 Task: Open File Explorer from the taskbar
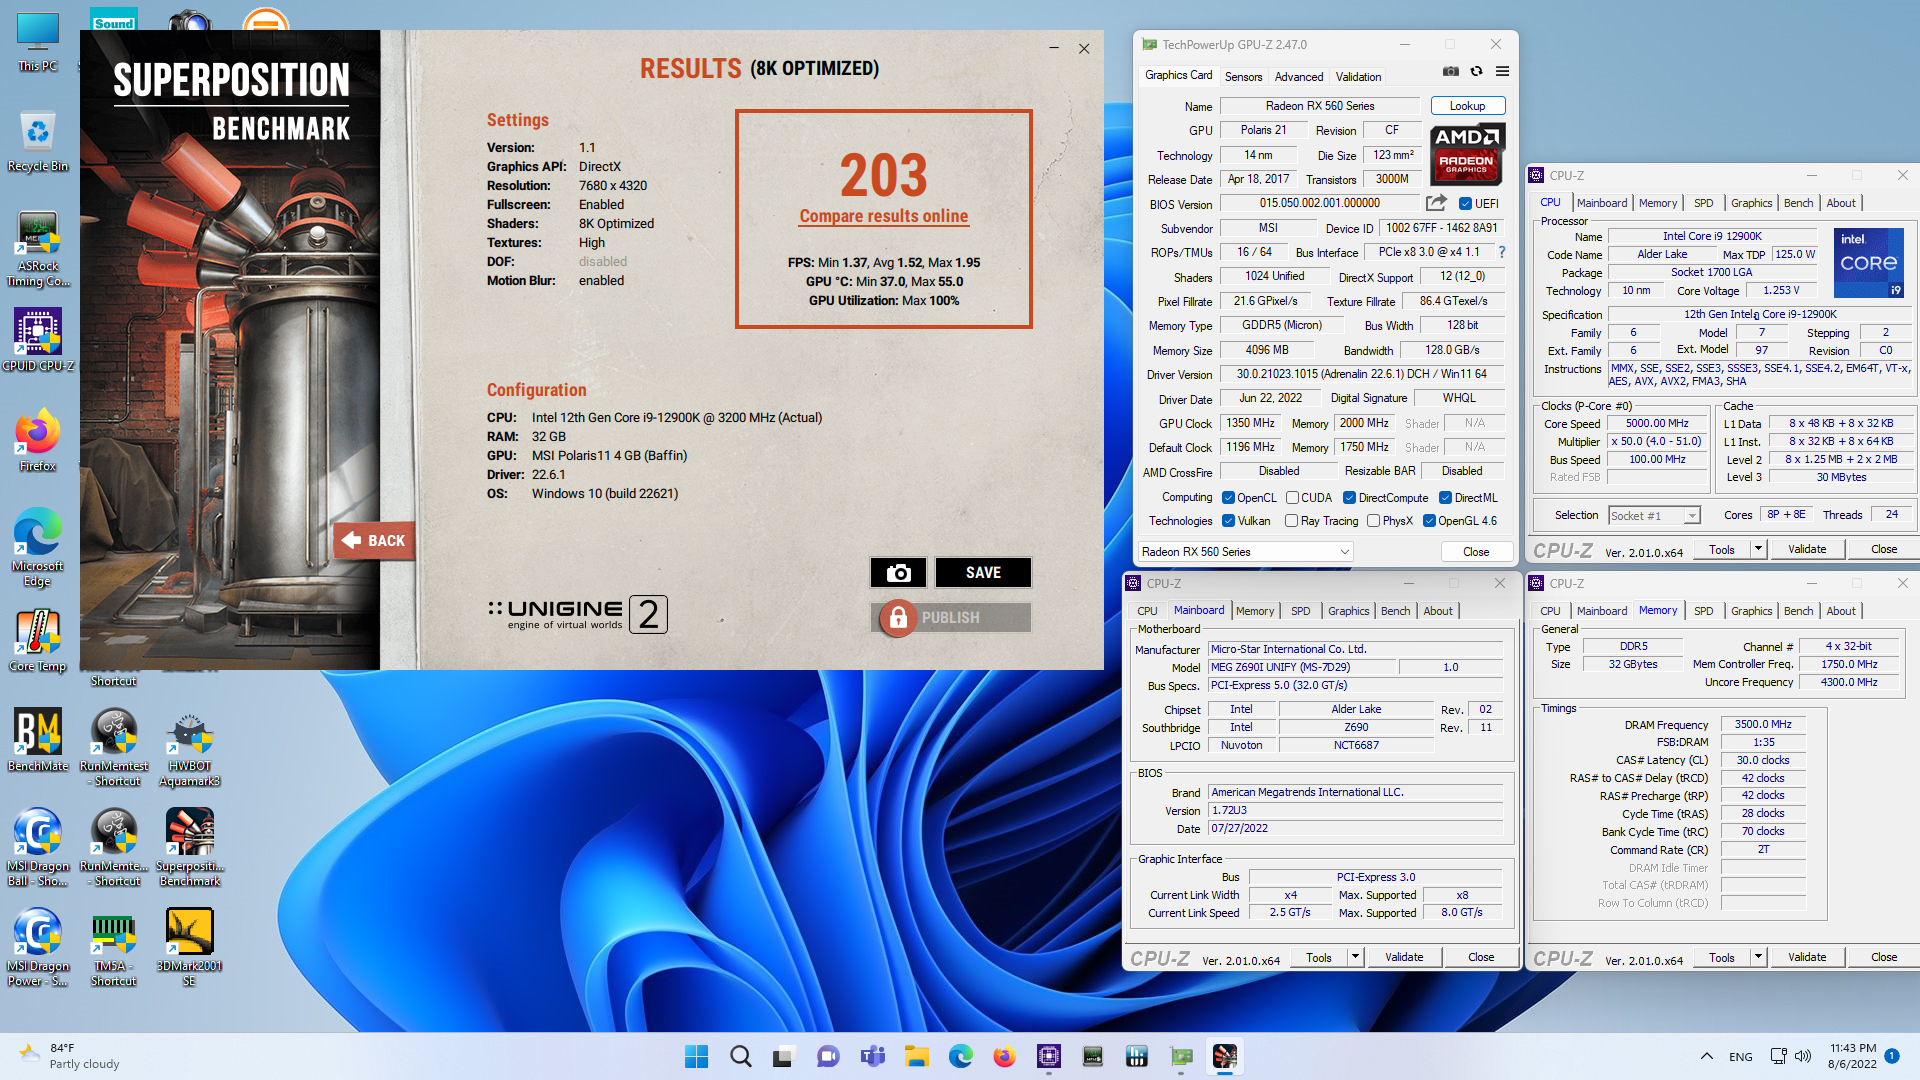[916, 1056]
